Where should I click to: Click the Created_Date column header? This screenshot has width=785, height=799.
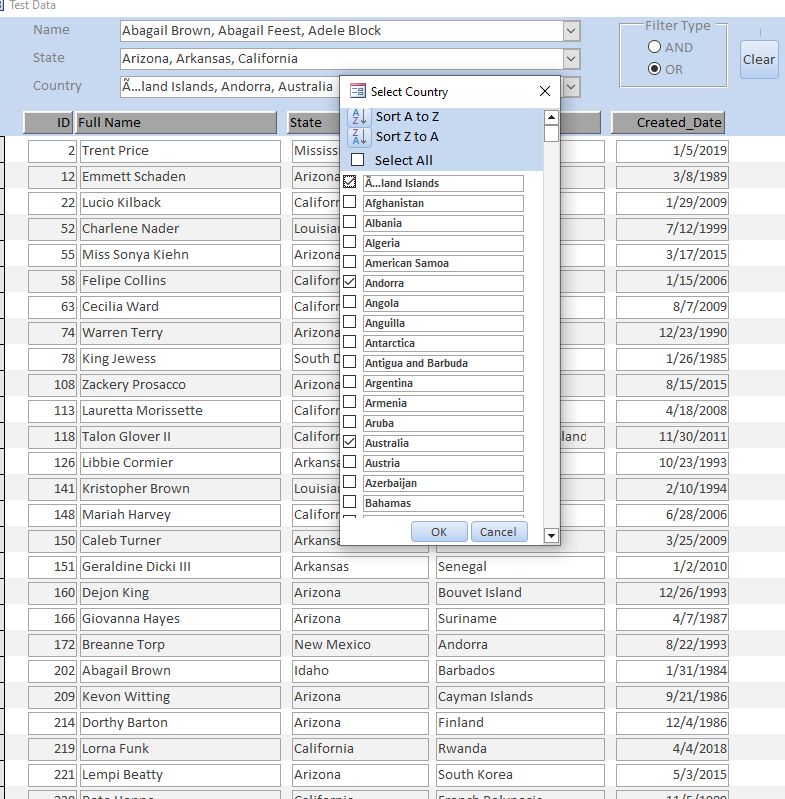coord(668,123)
